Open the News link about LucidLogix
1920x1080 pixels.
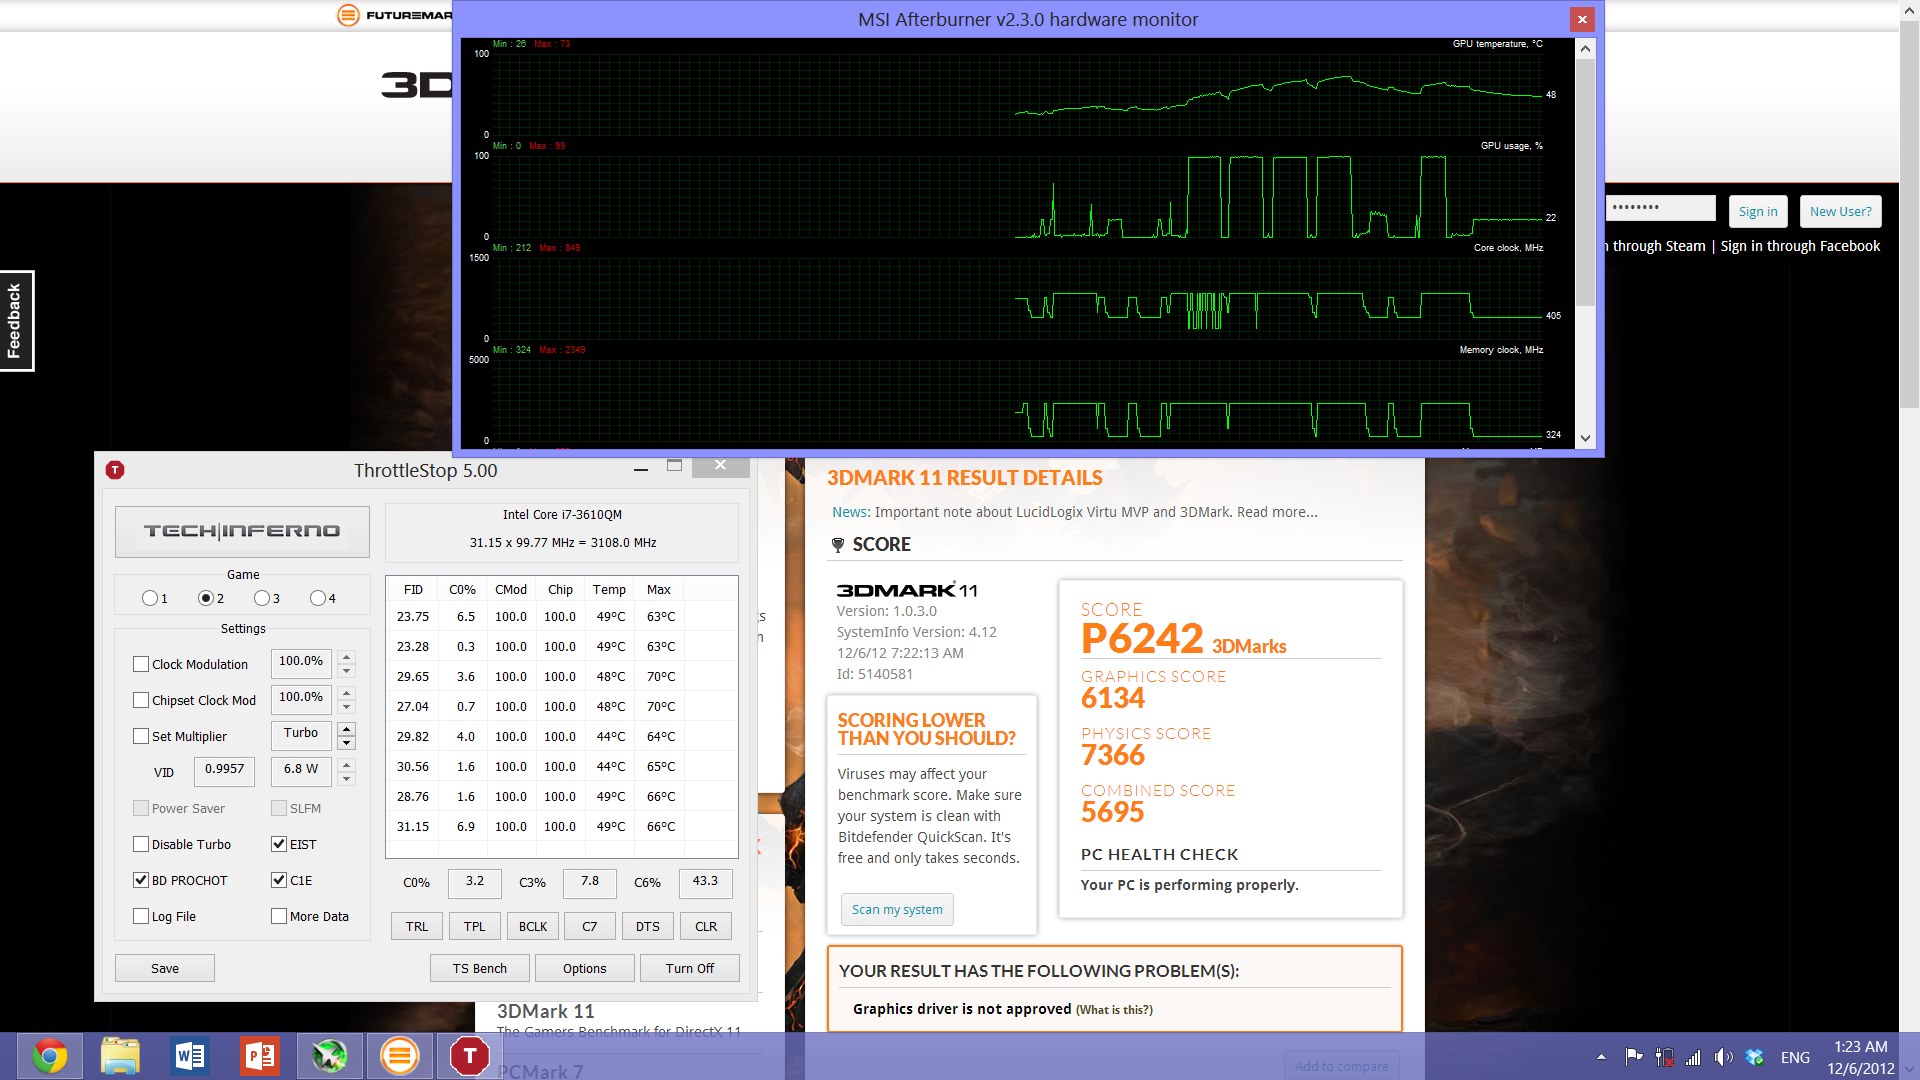851,512
